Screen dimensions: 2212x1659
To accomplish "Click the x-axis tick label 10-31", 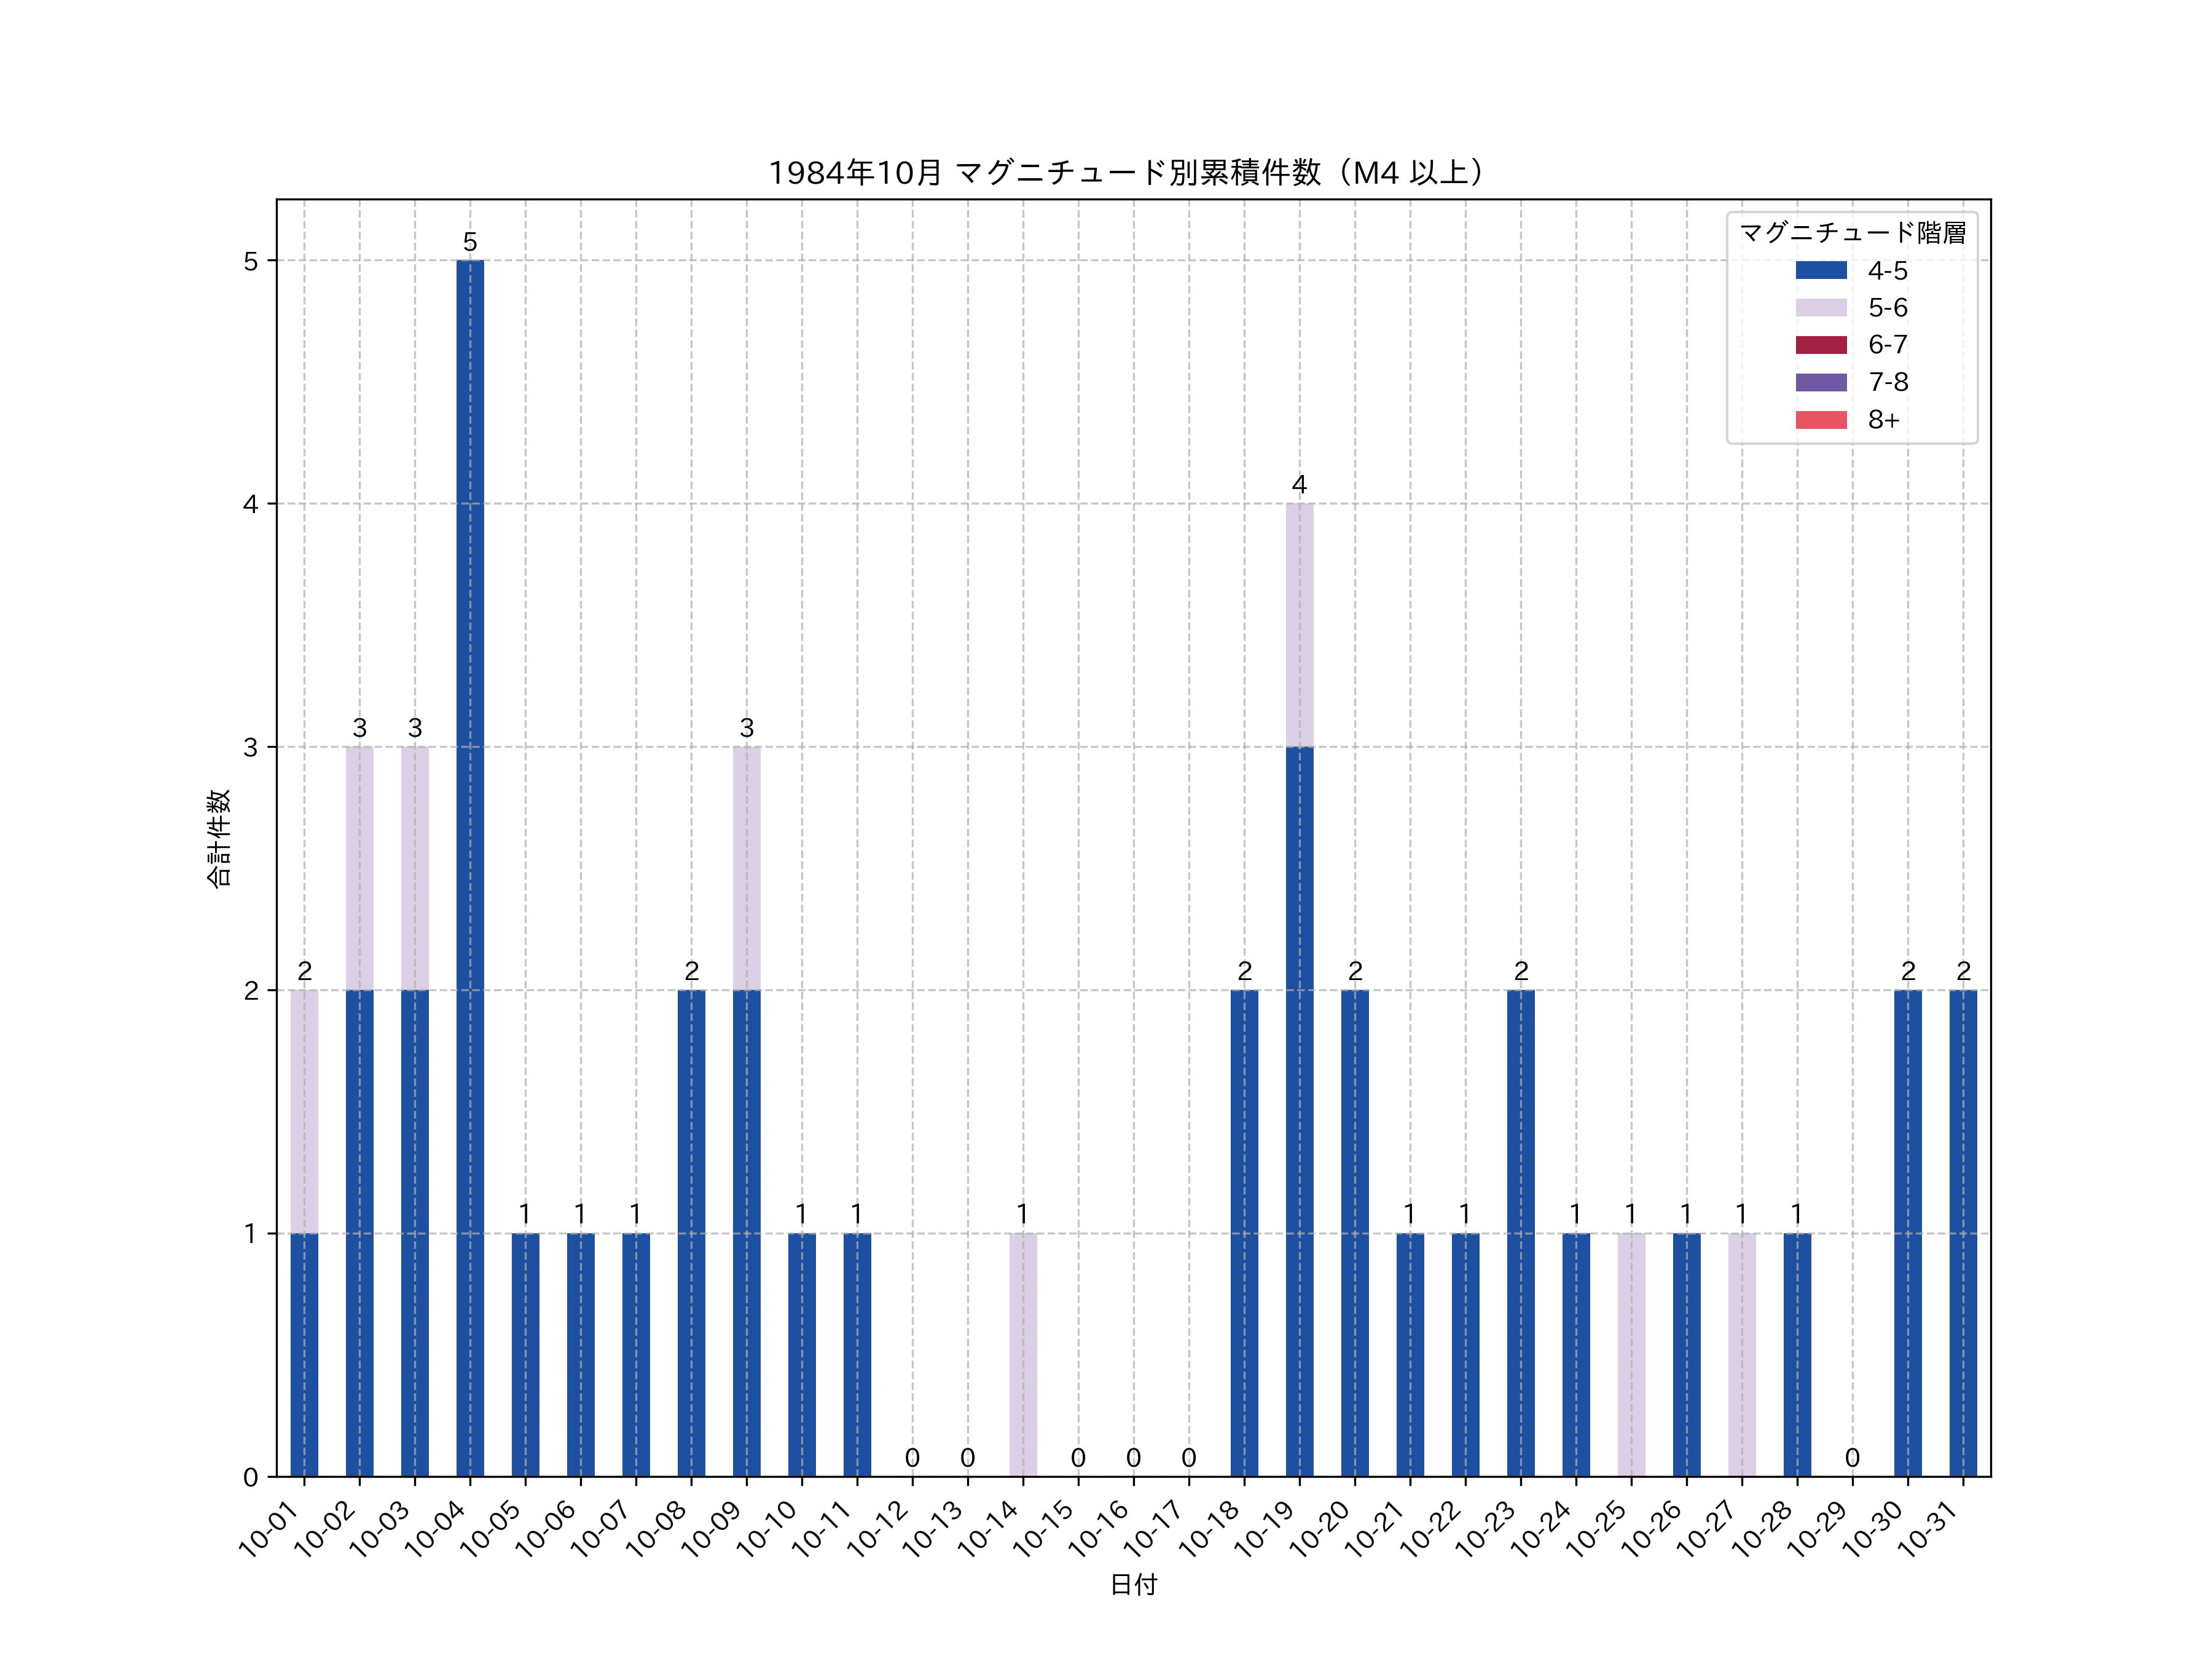I will point(1927,1529).
